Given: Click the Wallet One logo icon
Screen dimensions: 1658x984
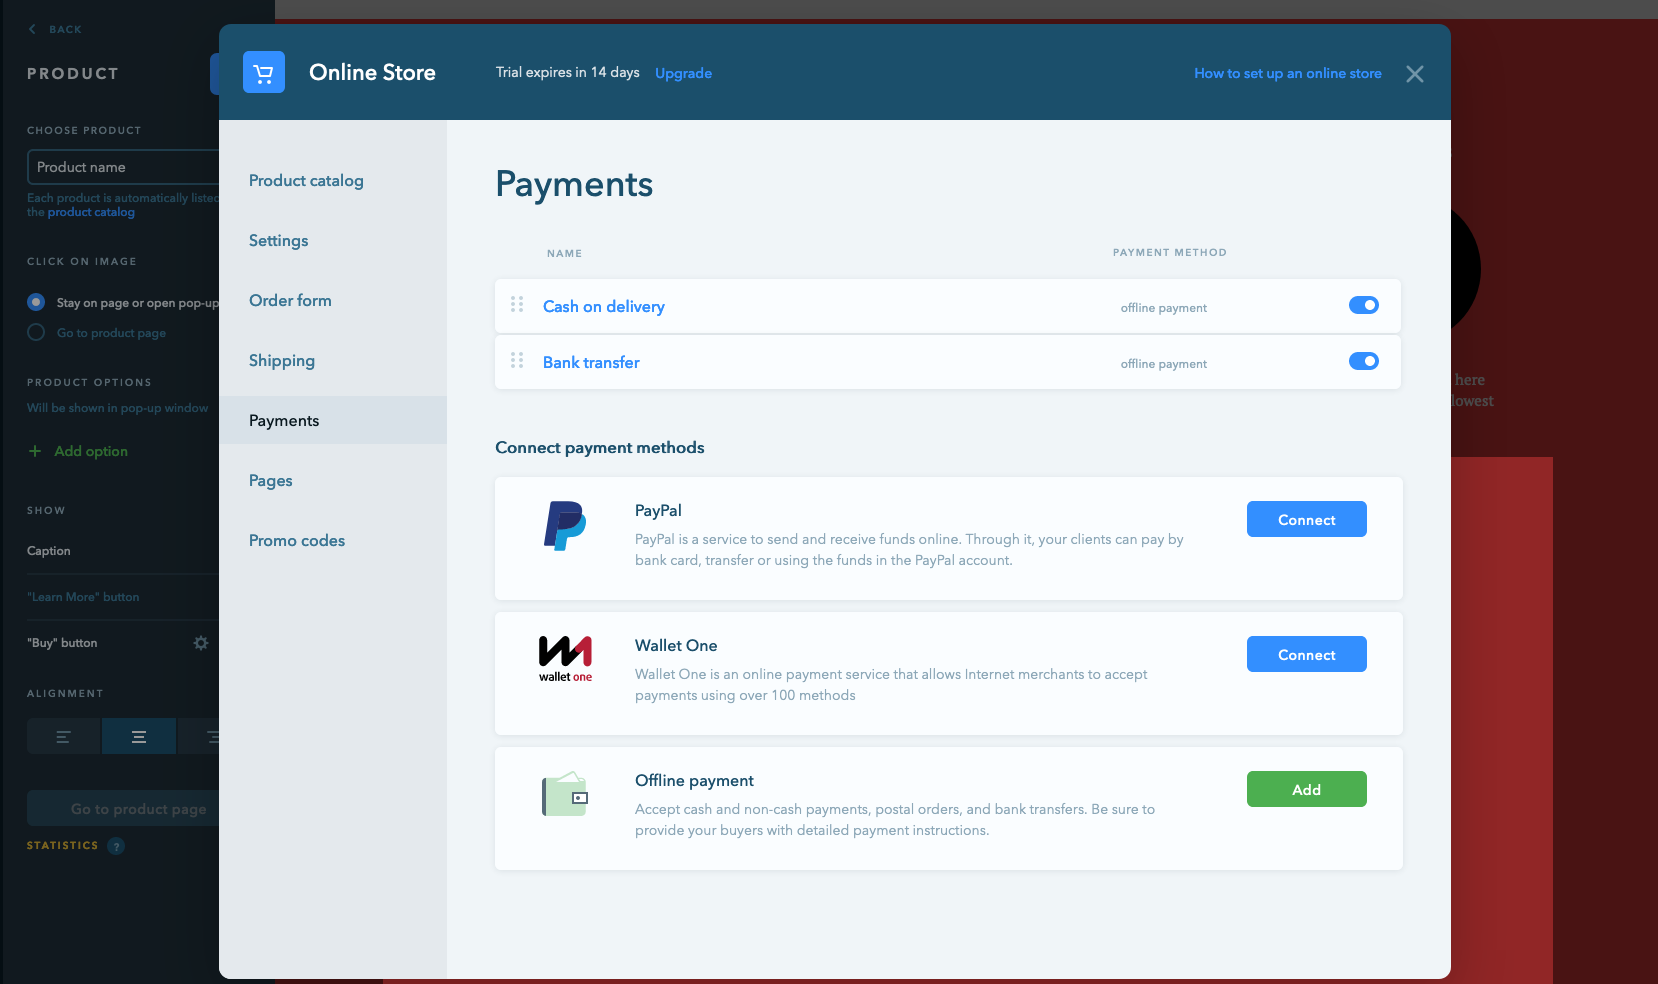Looking at the screenshot, I should pyautogui.click(x=565, y=659).
